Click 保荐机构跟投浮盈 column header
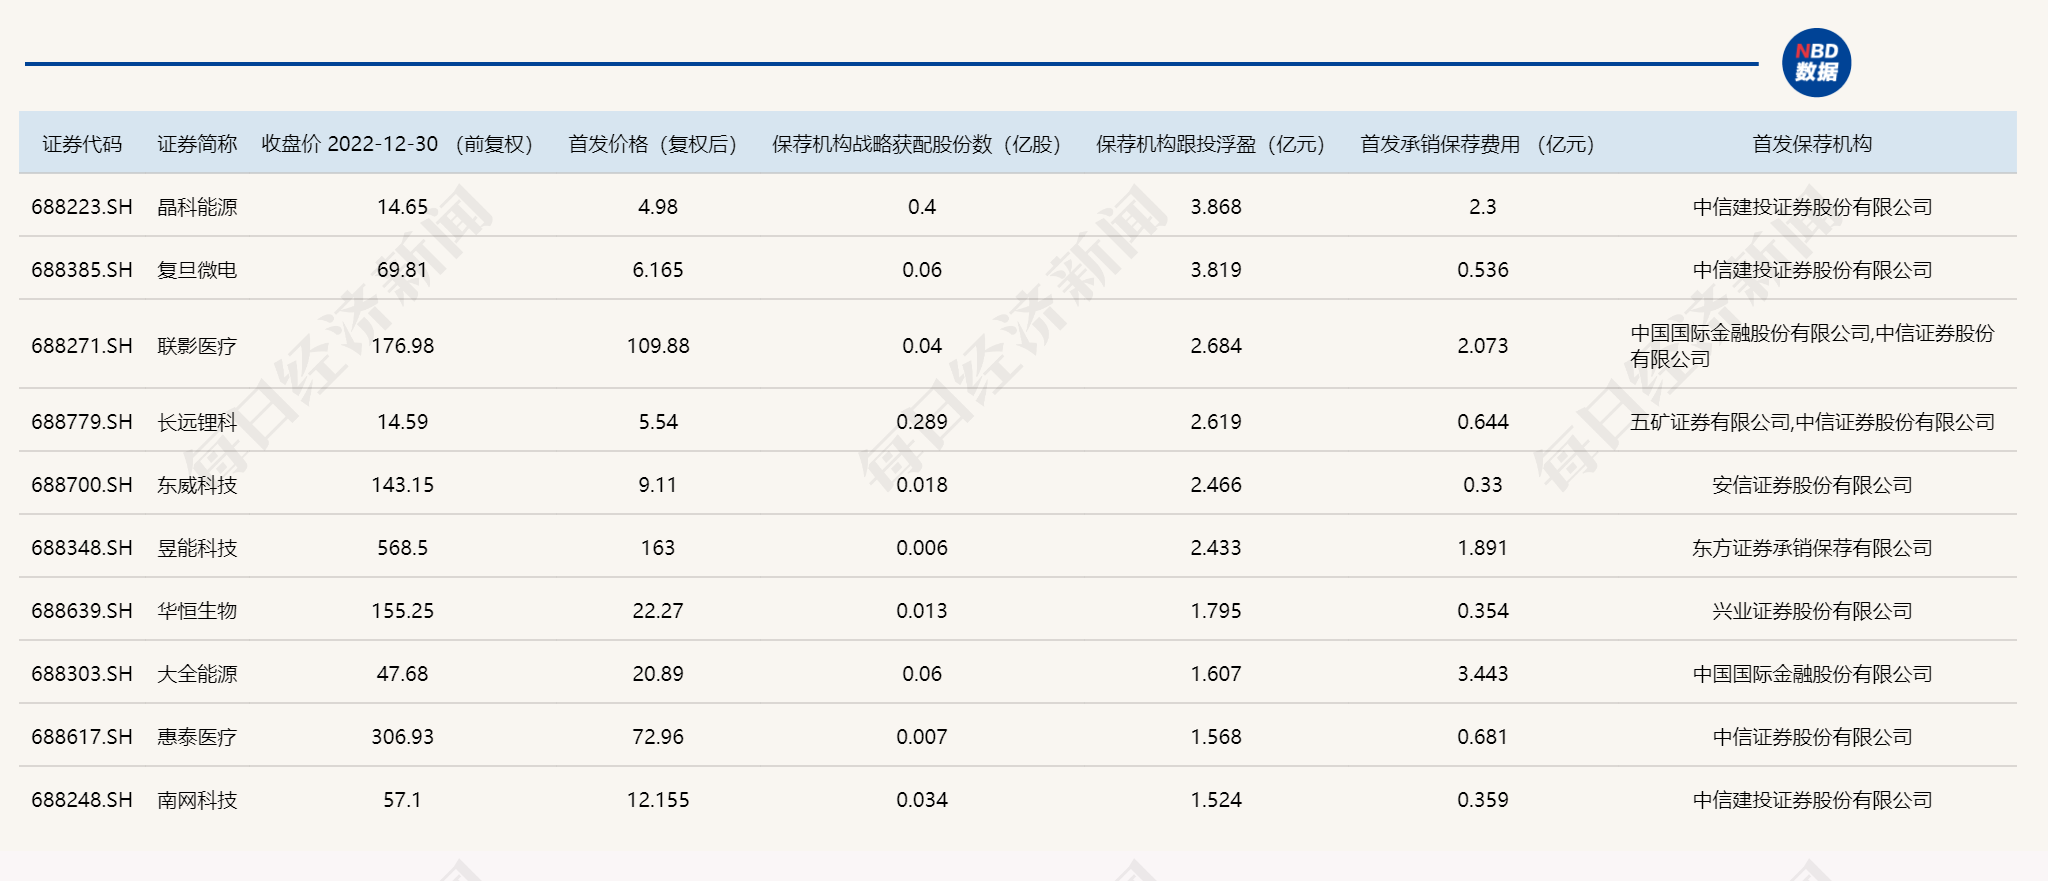 click(1211, 144)
